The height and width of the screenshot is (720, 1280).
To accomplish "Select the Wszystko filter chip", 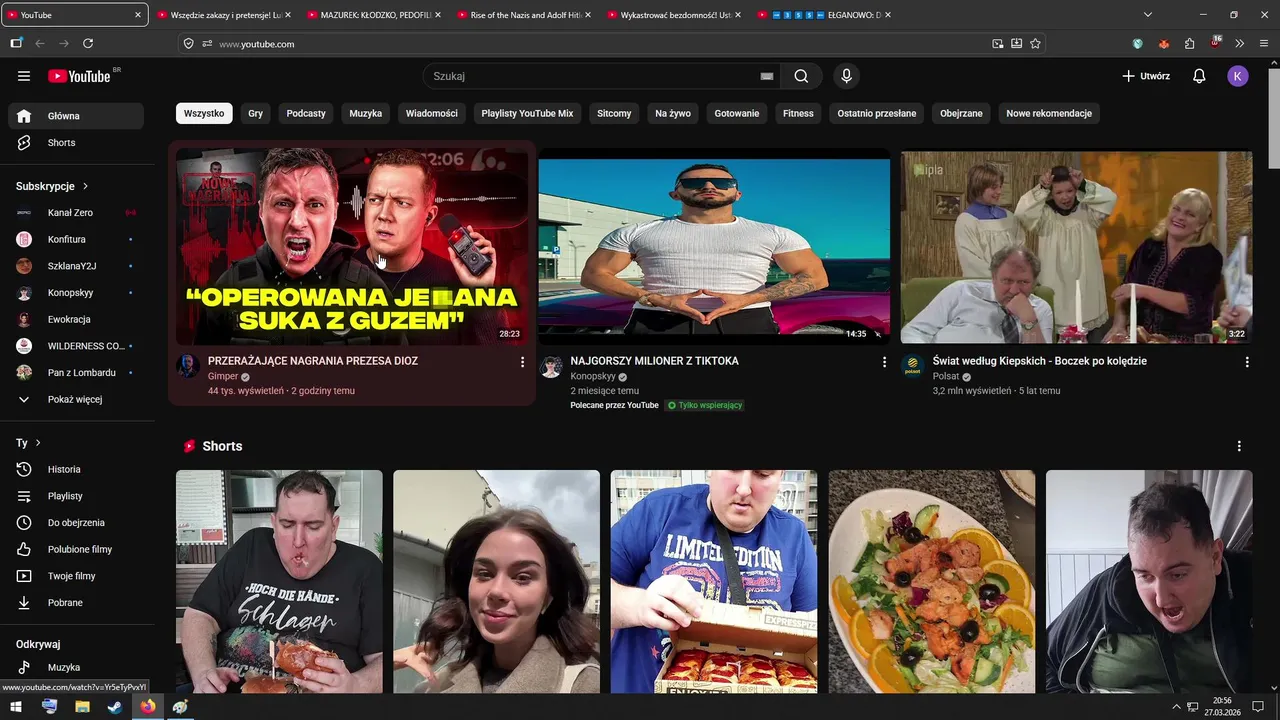I will coord(204,113).
